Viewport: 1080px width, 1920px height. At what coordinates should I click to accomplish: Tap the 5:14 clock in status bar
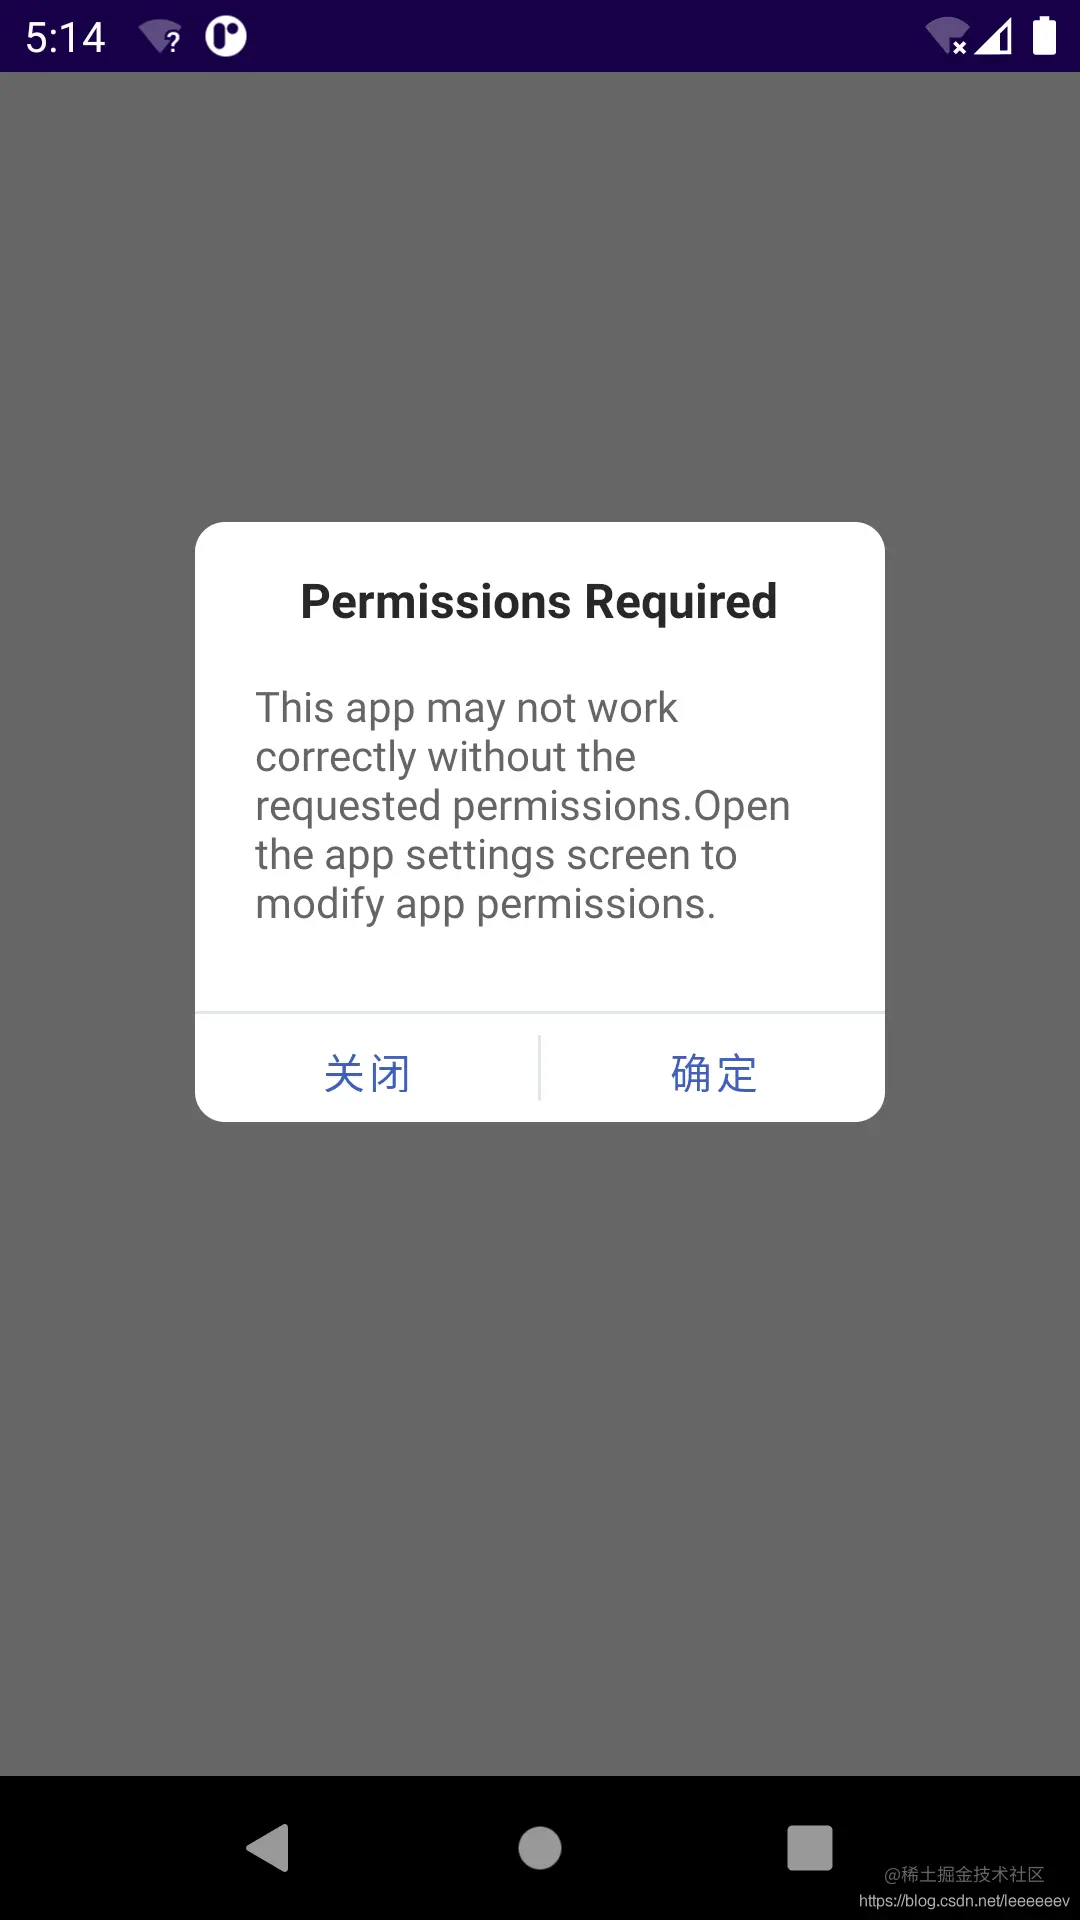click(65, 38)
